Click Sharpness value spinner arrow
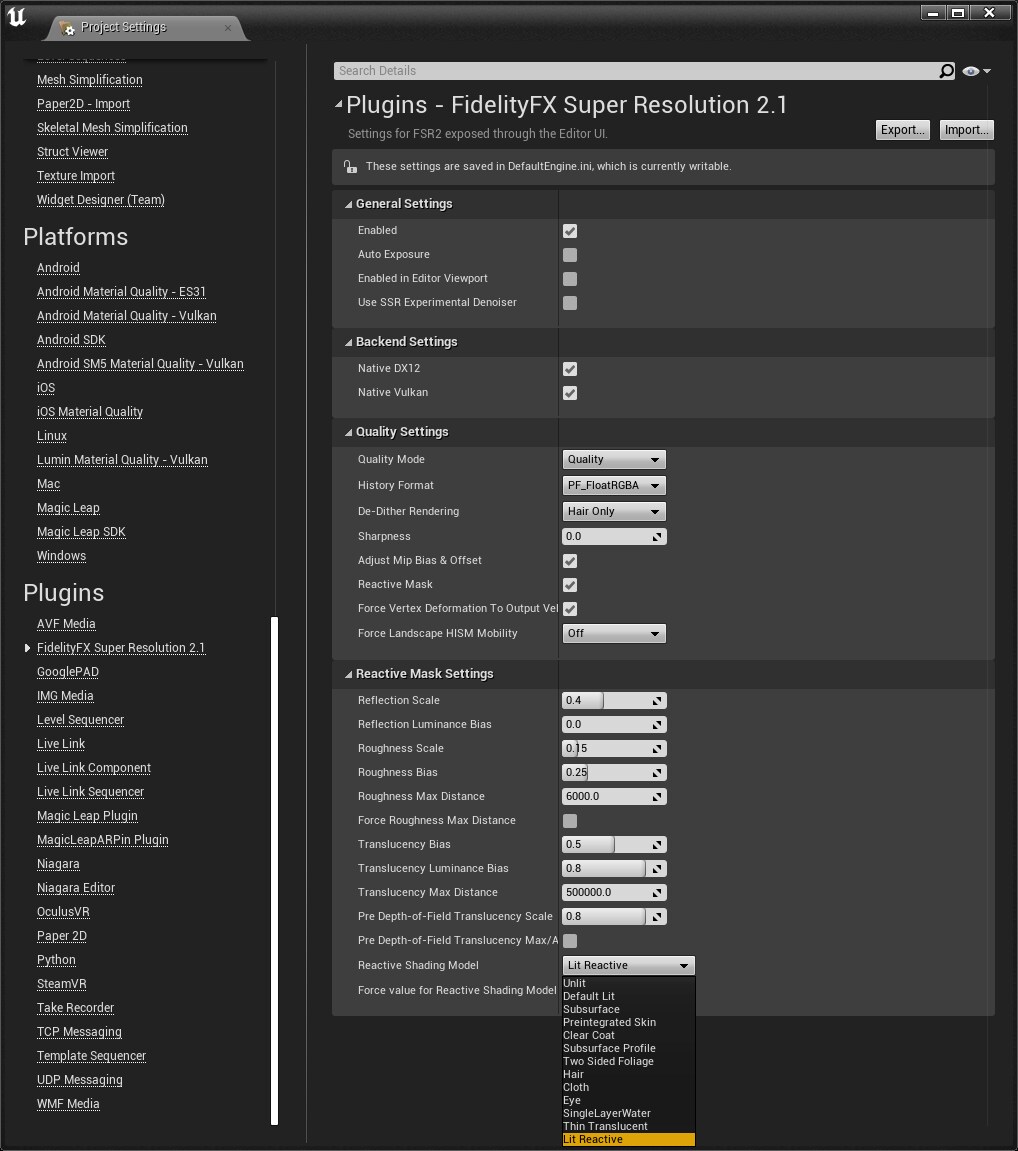This screenshot has width=1018, height=1151. click(657, 537)
